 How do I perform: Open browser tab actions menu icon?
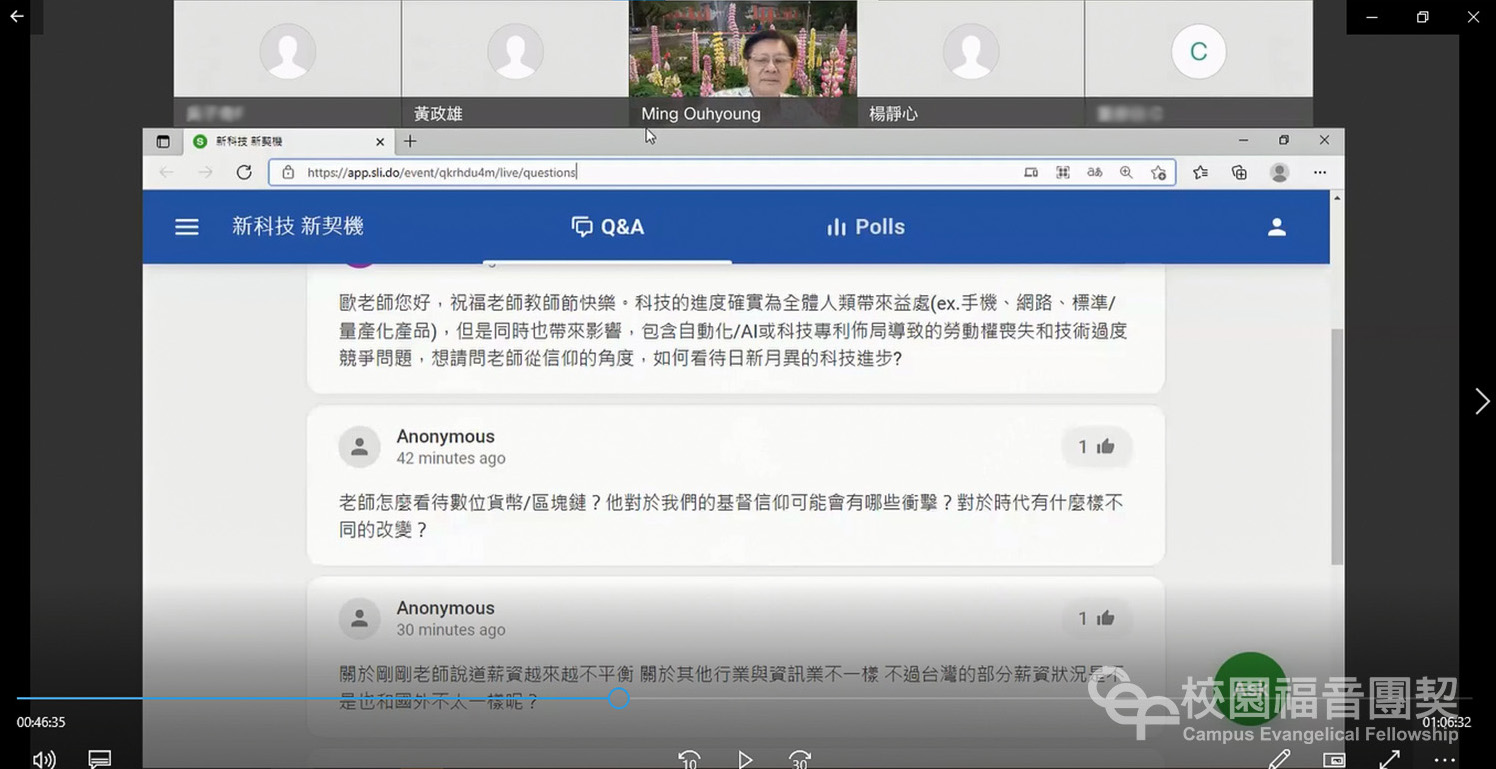(163, 142)
